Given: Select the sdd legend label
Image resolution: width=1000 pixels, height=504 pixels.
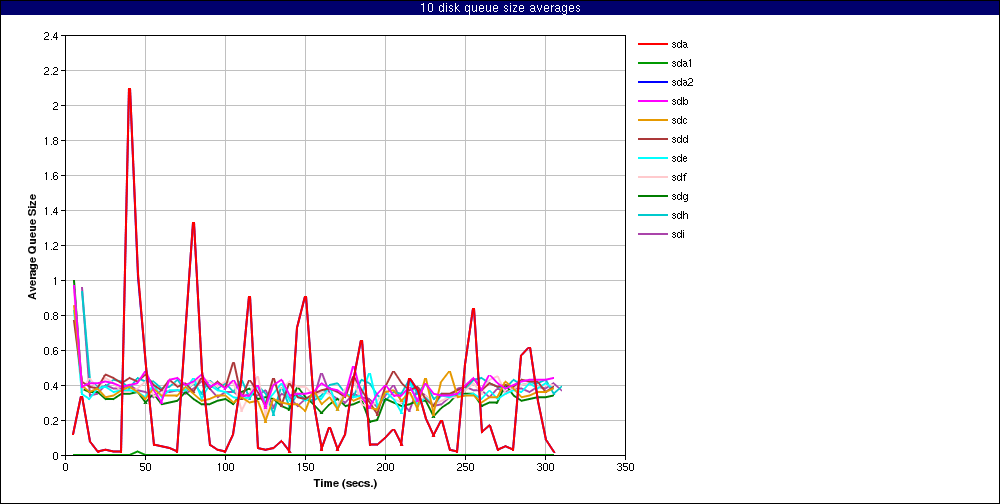Looking at the screenshot, I should [x=680, y=140].
